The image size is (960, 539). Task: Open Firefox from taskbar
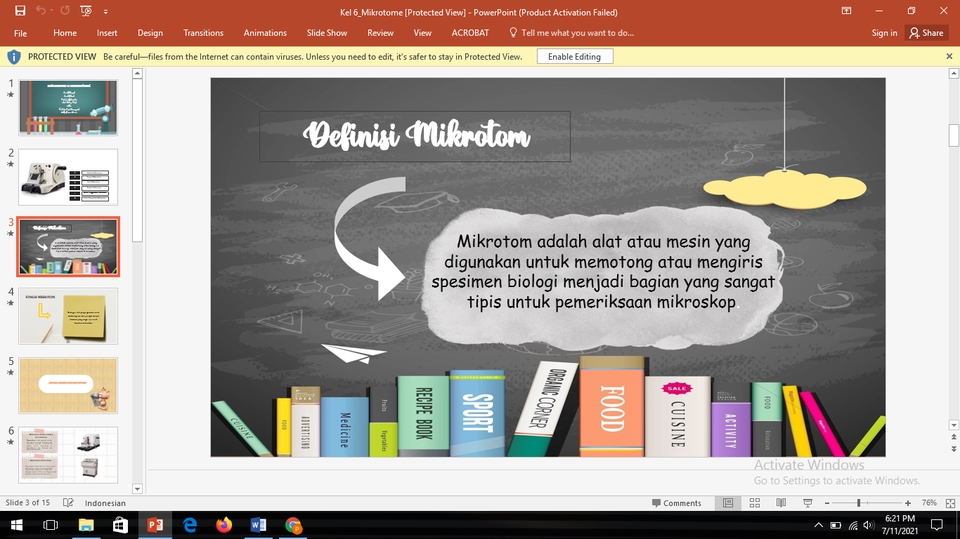click(224, 525)
